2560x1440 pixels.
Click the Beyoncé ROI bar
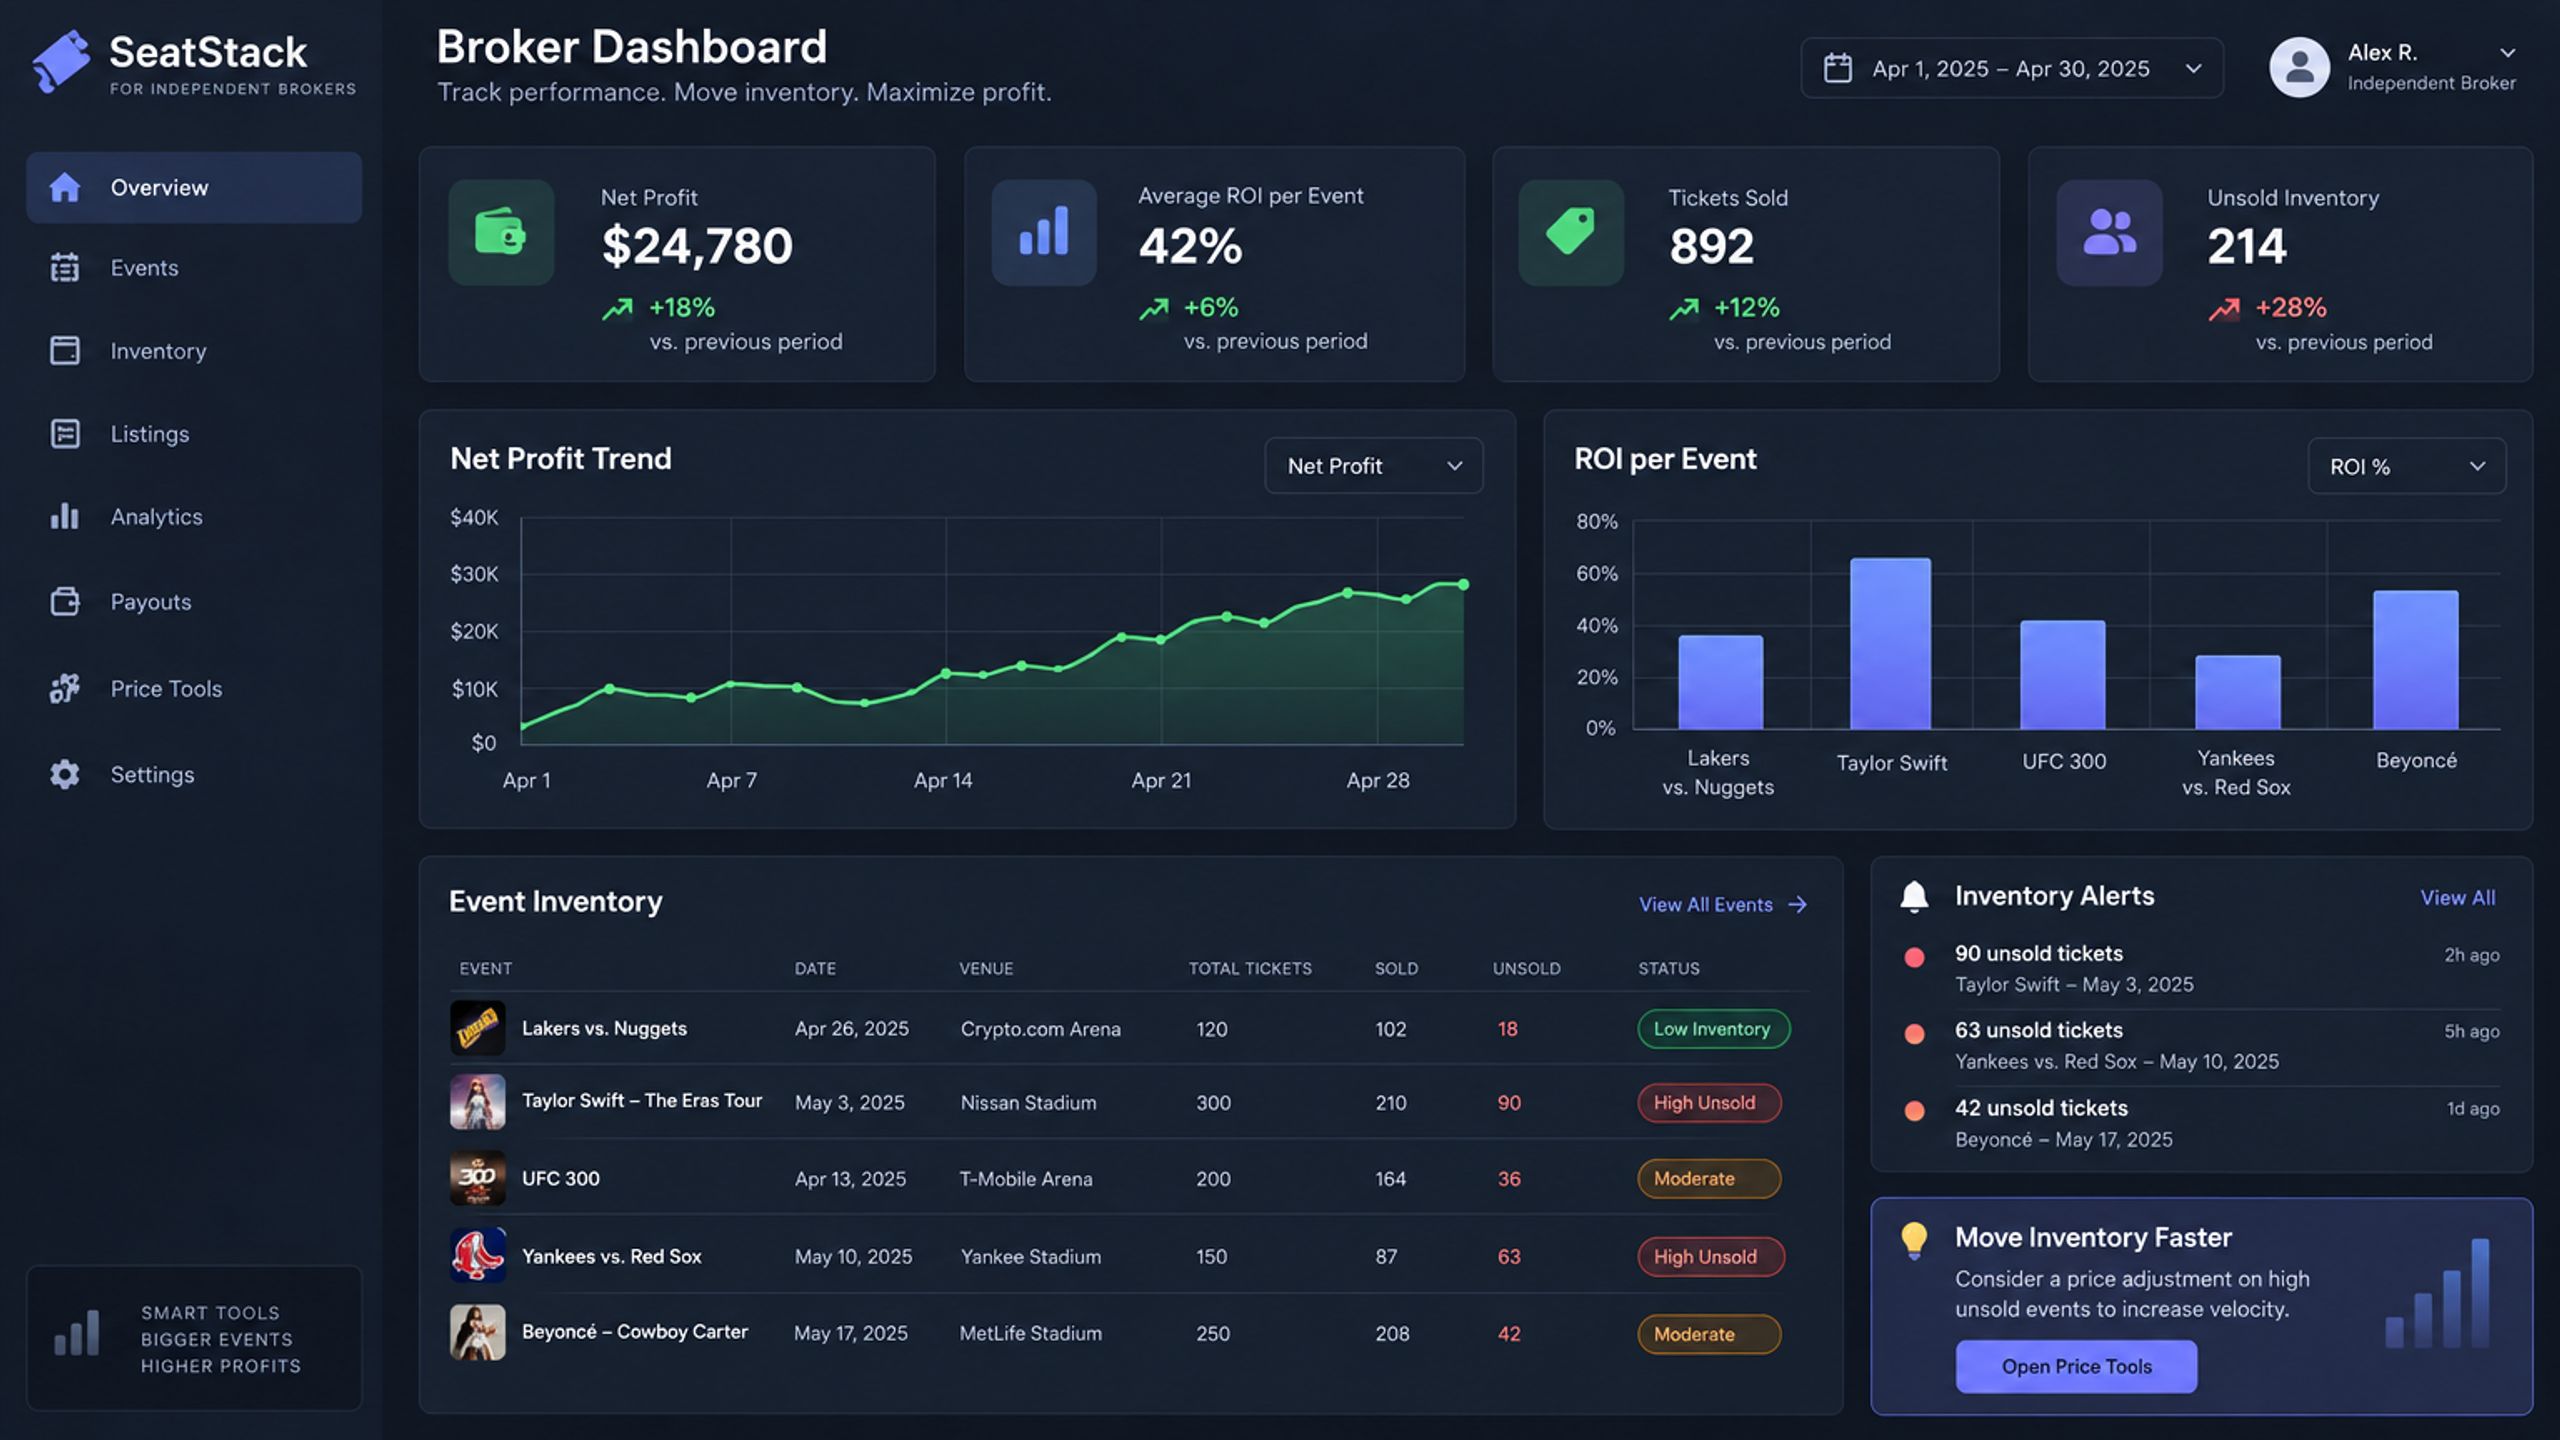coord(2415,659)
